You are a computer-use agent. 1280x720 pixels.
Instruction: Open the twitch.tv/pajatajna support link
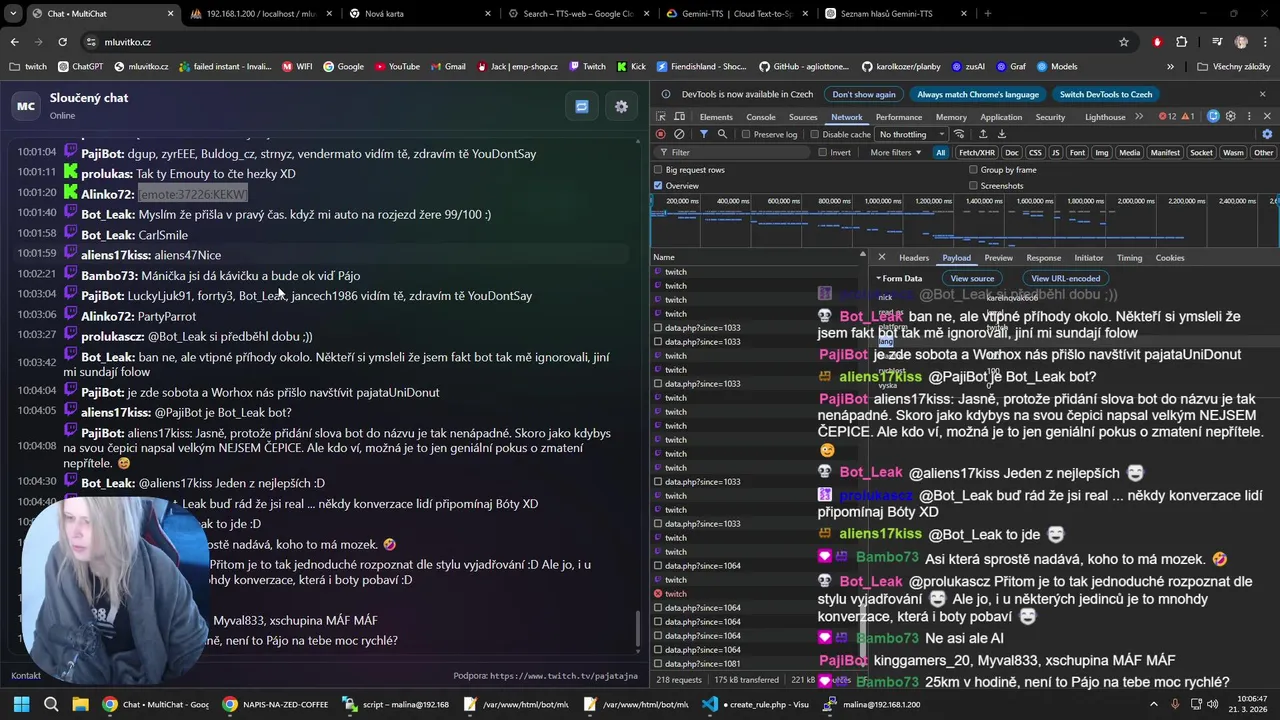(x=564, y=676)
